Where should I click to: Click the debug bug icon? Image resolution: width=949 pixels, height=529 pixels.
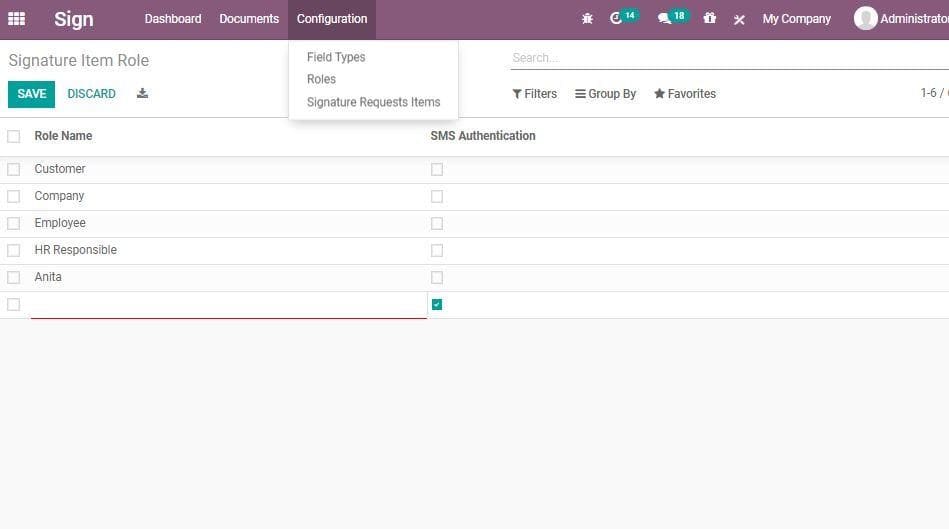click(x=587, y=19)
